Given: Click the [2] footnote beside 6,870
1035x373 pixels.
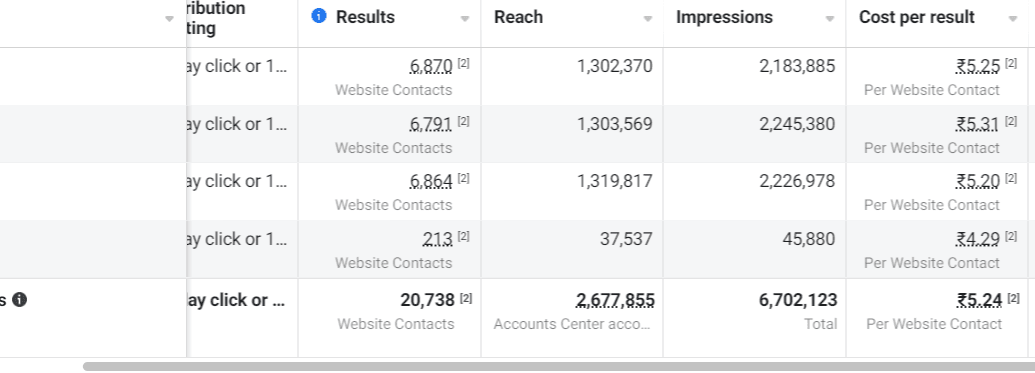Looking at the screenshot, I should (x=463, y=63).
